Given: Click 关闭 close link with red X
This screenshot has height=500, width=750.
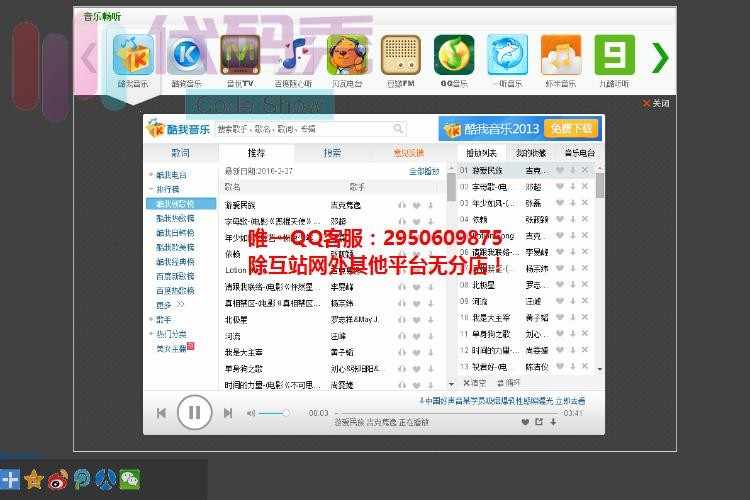Looking at the screenshot, I should pyautogui.click(x=656, y=103).
